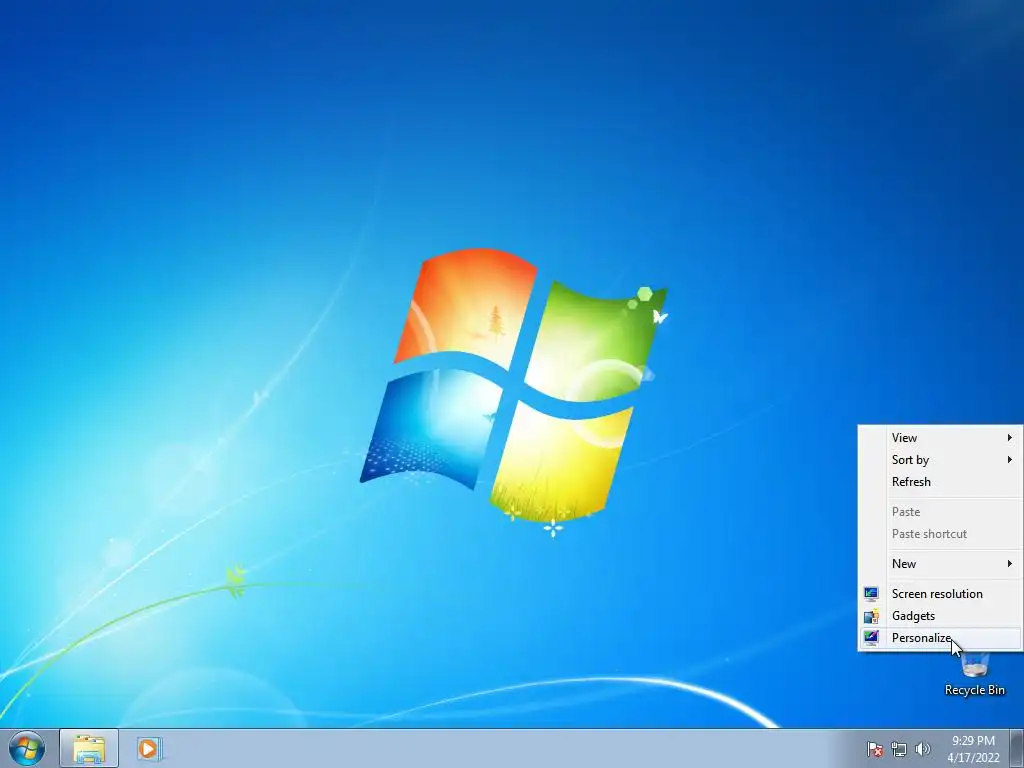This screenshot has height=768, width=1024.
Task: Click the Action Center flag icon
Action: point(874,749)
